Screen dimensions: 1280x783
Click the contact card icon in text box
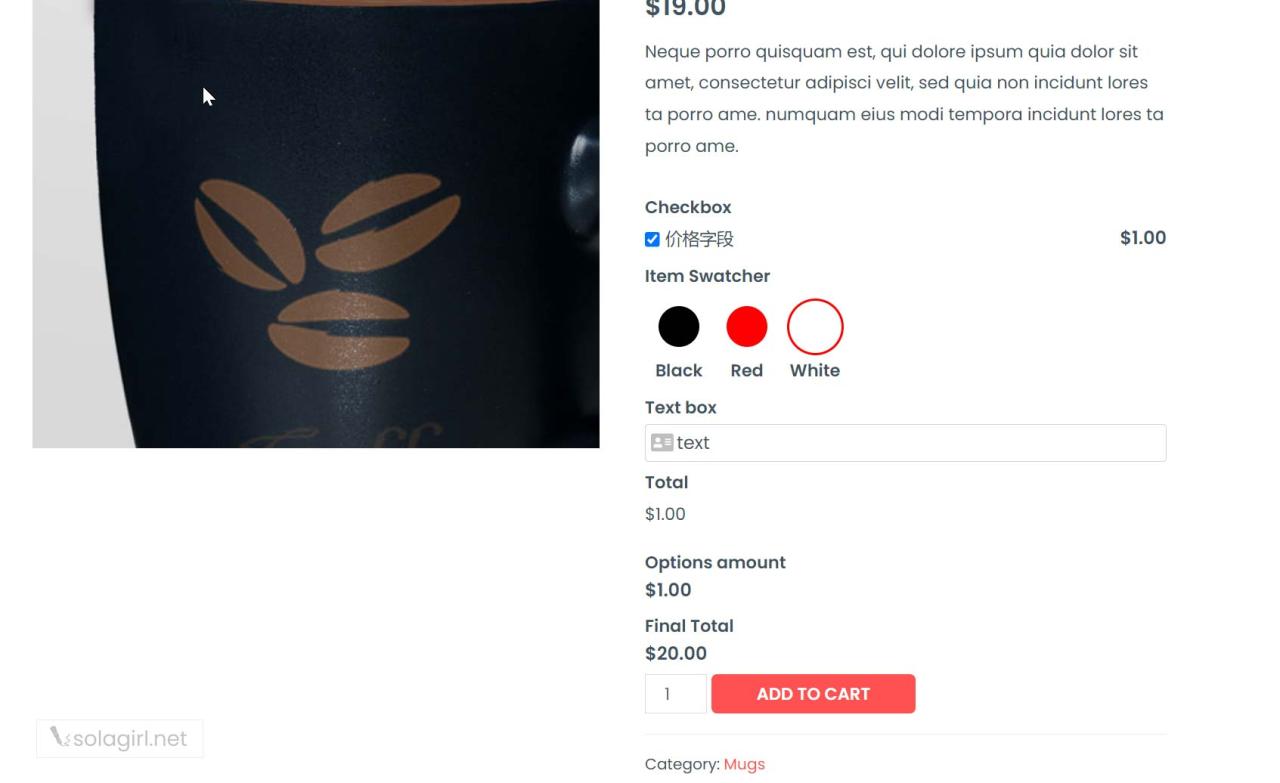pos(661,442)
